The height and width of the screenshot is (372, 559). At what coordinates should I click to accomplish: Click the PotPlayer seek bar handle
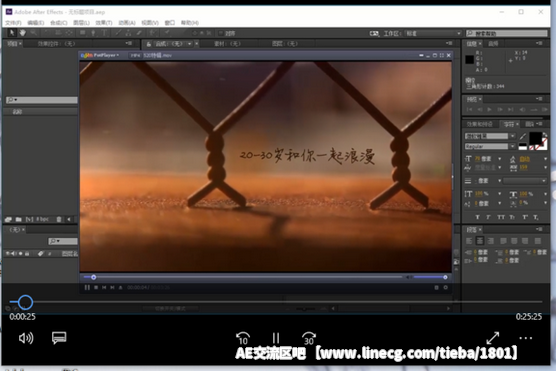[x=93, y=277]
